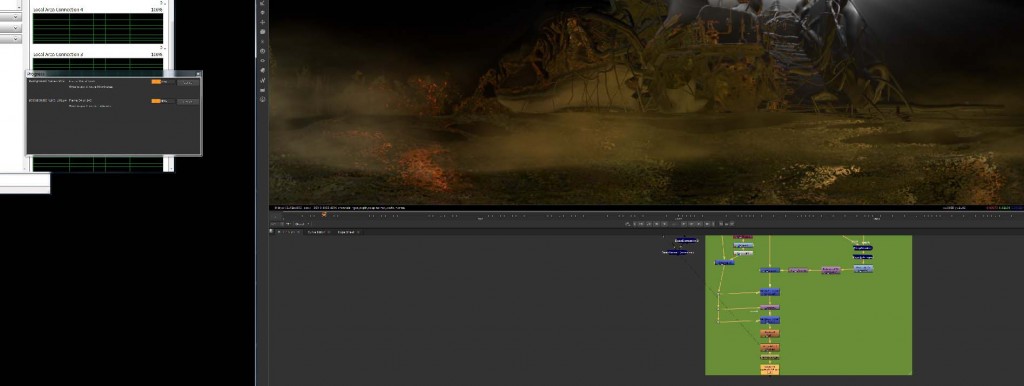This screenshot has width=1024, height=386.
Task: Close the Curve Editor tab
Action: (x=329, y=232)
